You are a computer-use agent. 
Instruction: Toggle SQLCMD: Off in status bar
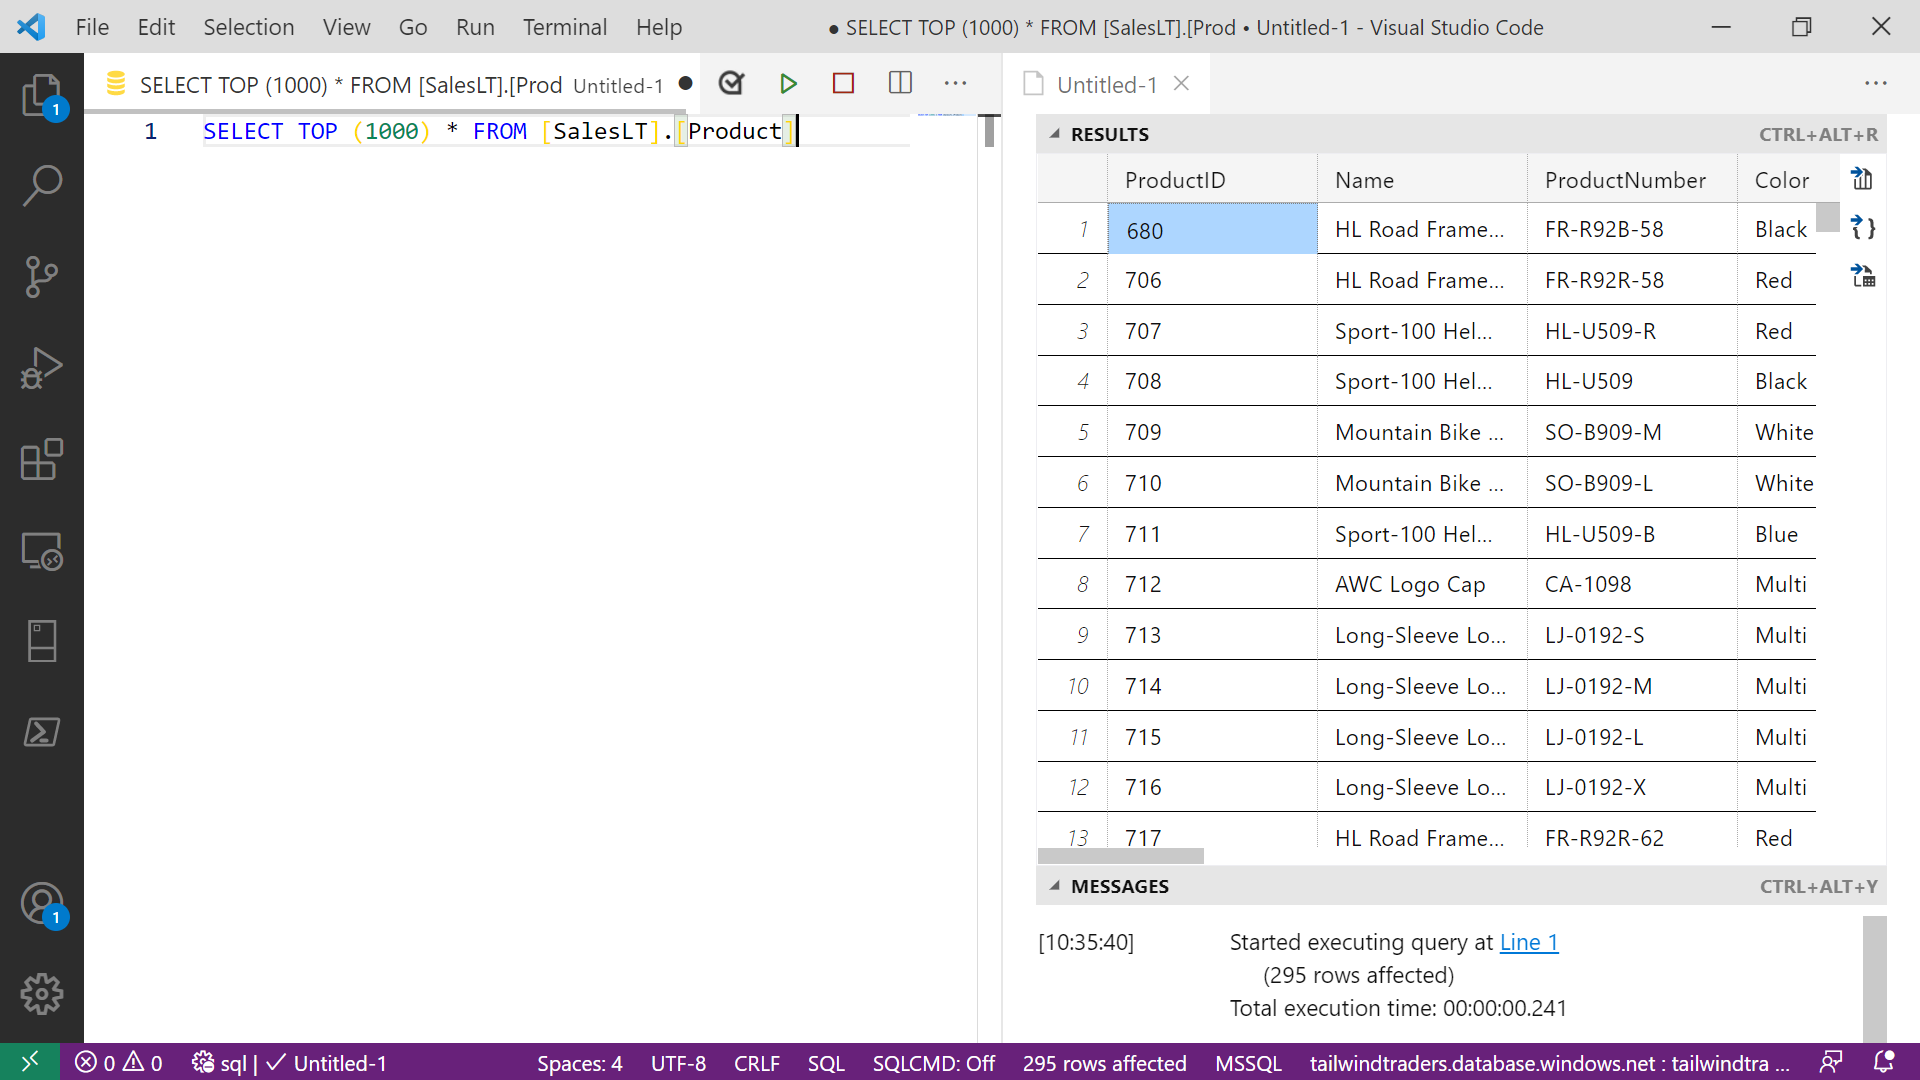[x=933, y=1063]
